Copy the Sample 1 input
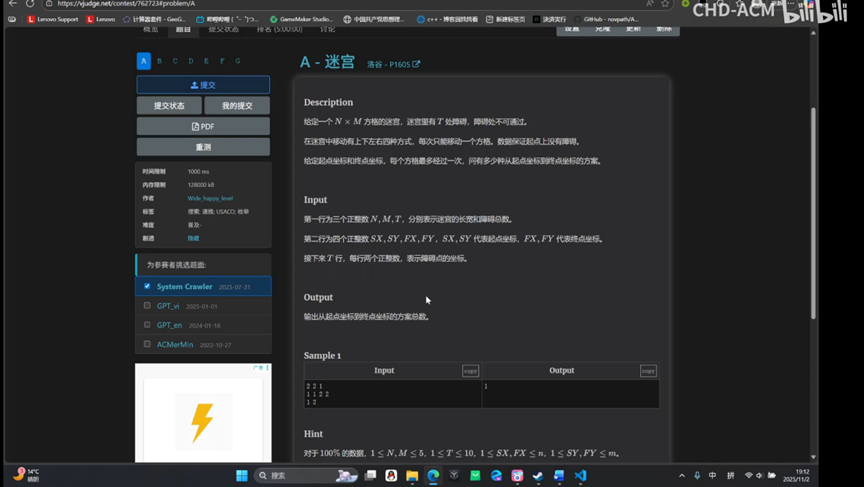This screenshot has height=487, width=864. (x=470, y=371)
